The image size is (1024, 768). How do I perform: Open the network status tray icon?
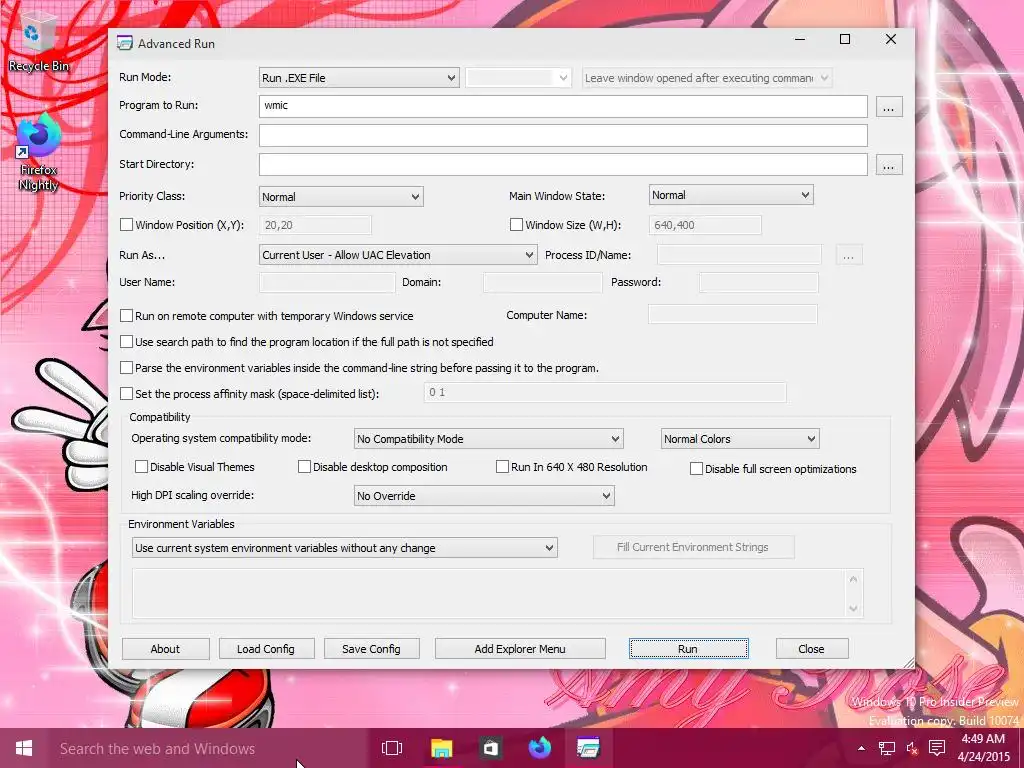[x=887, y=748]
